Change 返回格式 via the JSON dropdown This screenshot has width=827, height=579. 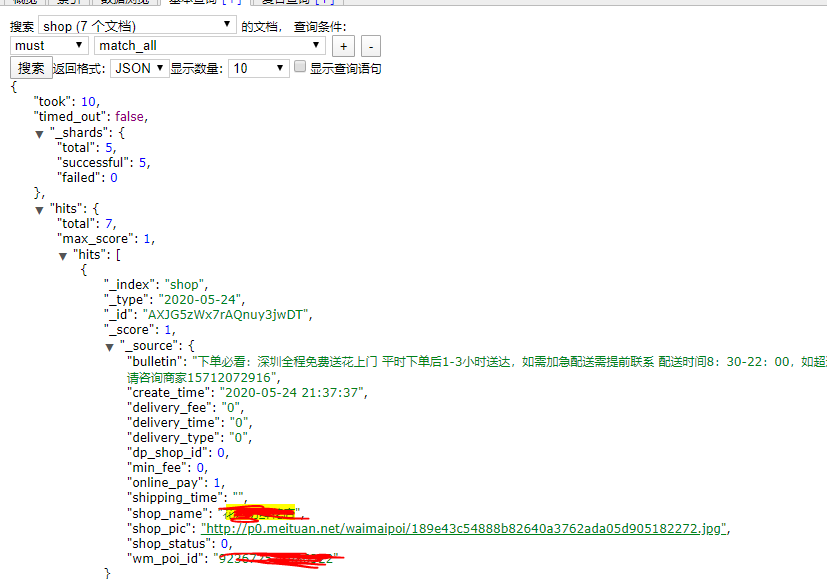pyautogui.click(x=138, y=67)
